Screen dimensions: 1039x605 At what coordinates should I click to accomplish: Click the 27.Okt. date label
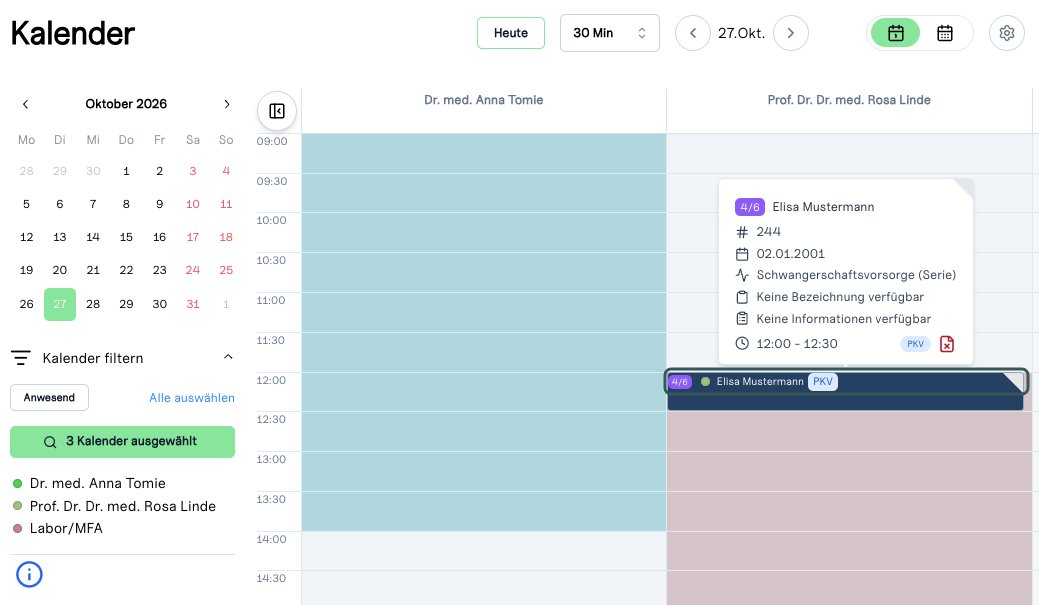click(x=741, y=33)
